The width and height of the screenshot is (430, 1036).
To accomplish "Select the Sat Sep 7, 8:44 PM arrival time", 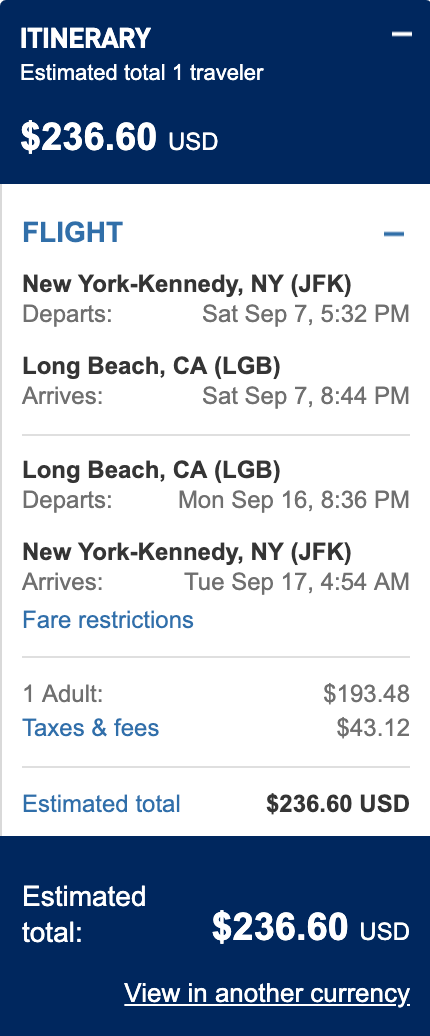I will tap(306, 396).
